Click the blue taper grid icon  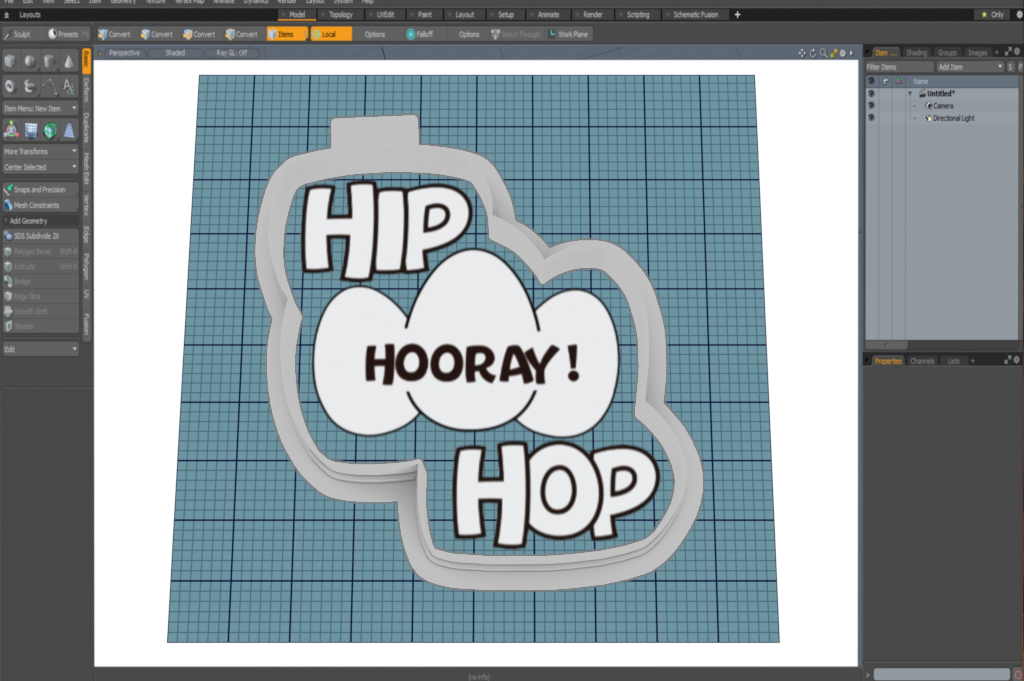pos(69,131)
